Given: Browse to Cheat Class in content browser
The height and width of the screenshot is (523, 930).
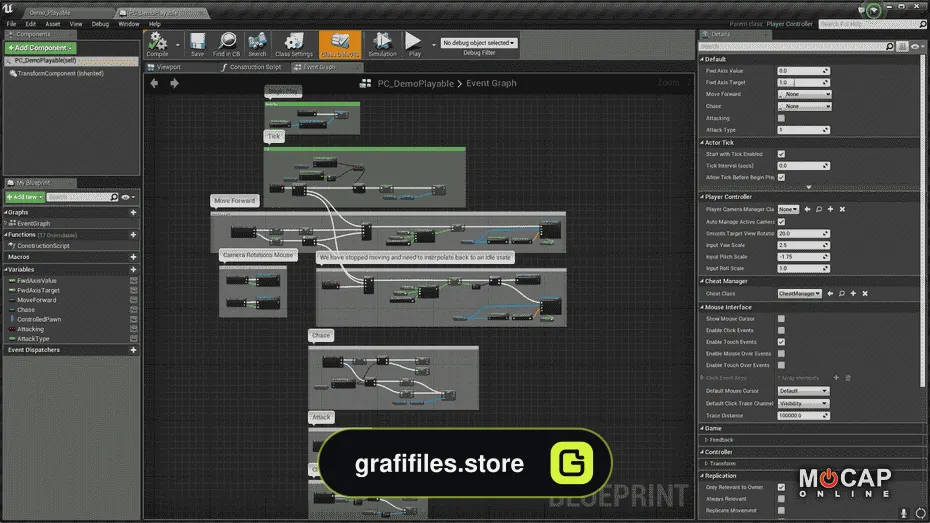Looking at the screenshot, I should point(842,294).
